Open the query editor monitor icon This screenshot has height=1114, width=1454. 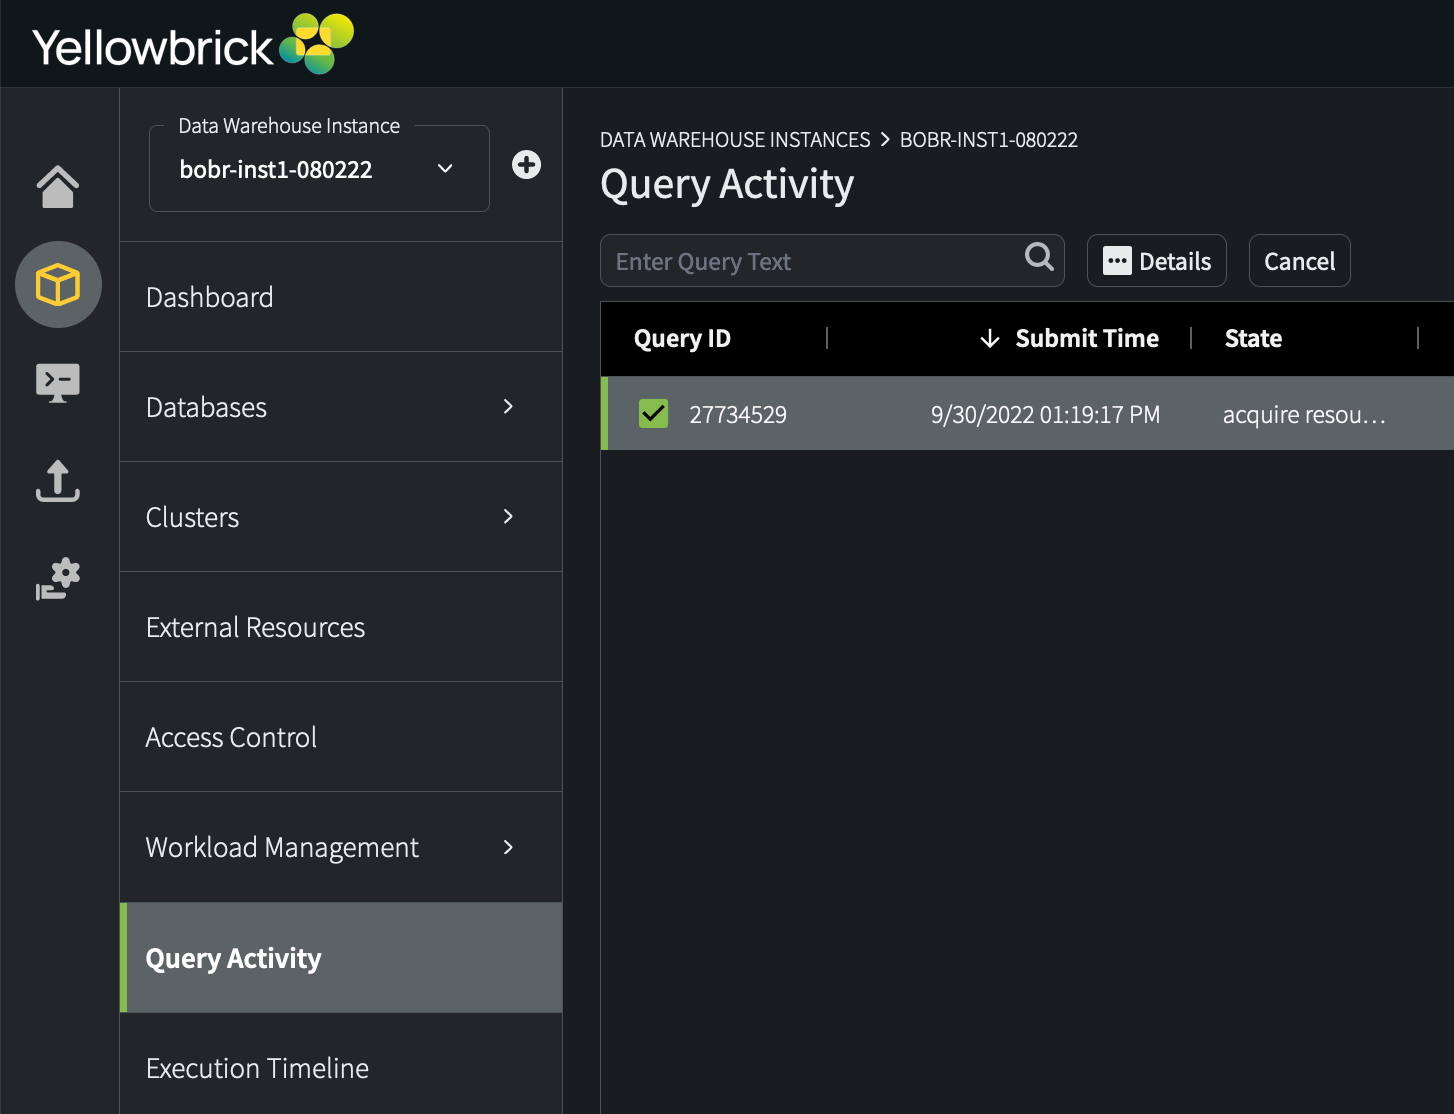pyautogui.click(x=58, y=383)
